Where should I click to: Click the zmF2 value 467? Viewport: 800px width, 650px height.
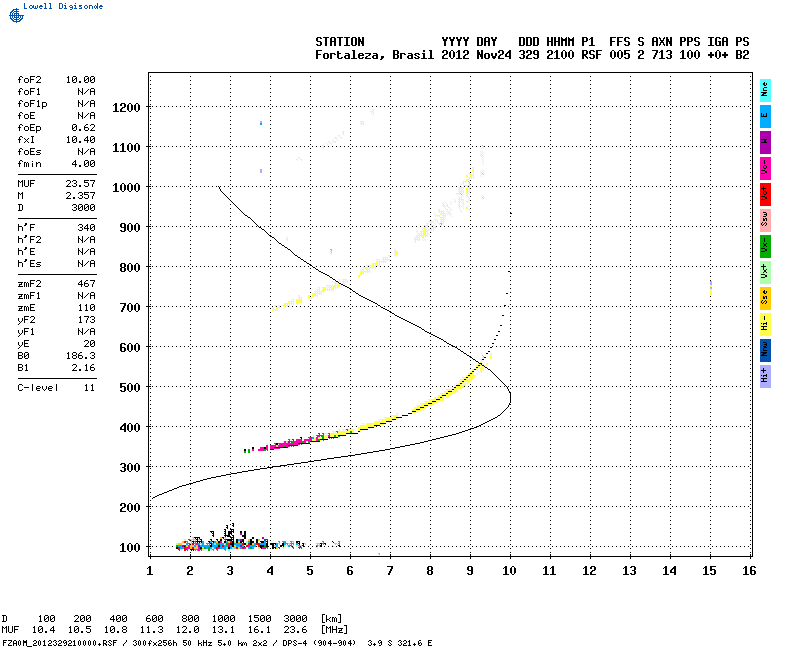tap(86, 284)
